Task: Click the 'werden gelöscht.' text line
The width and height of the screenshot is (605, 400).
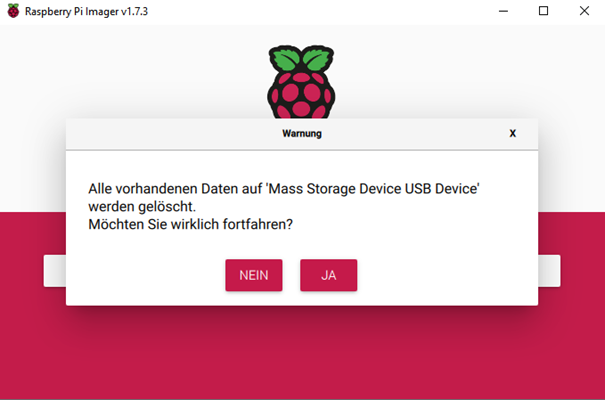Action: (x=142, y=207)
